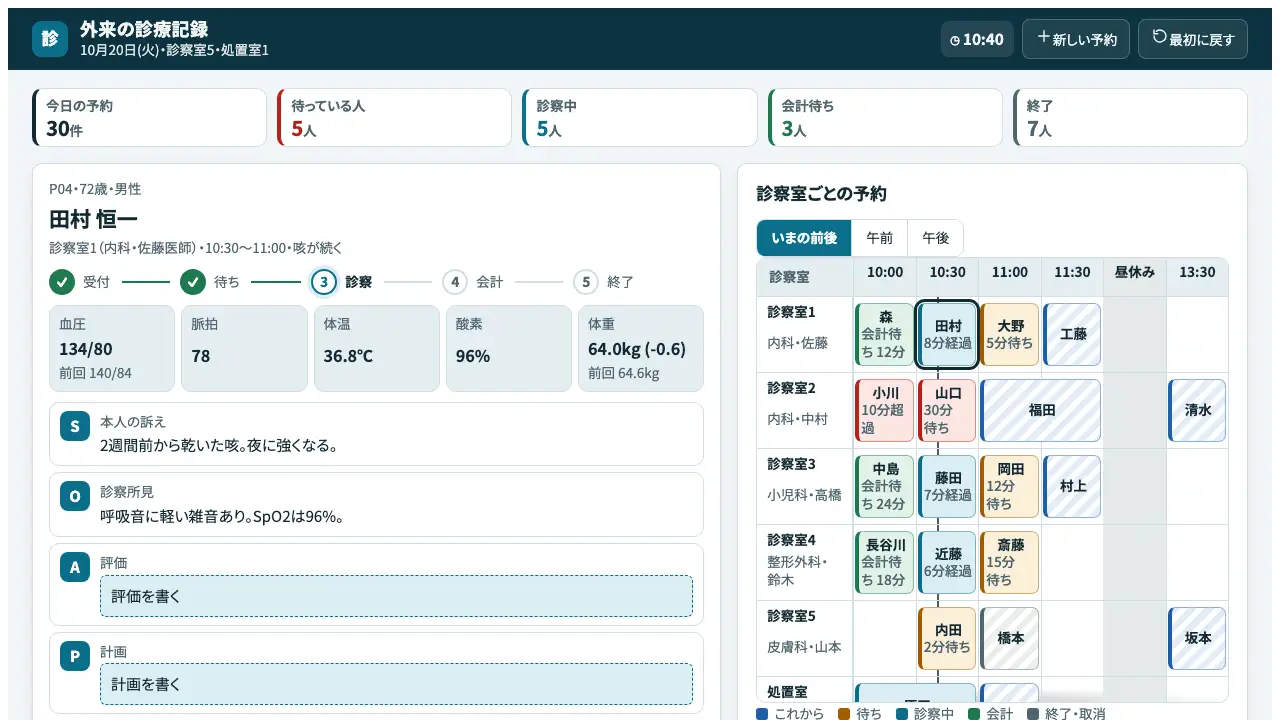This screenshot has width=1280, height=720.
Task: Select 田村 appointment in 診察室1
Action: (947, 335)
